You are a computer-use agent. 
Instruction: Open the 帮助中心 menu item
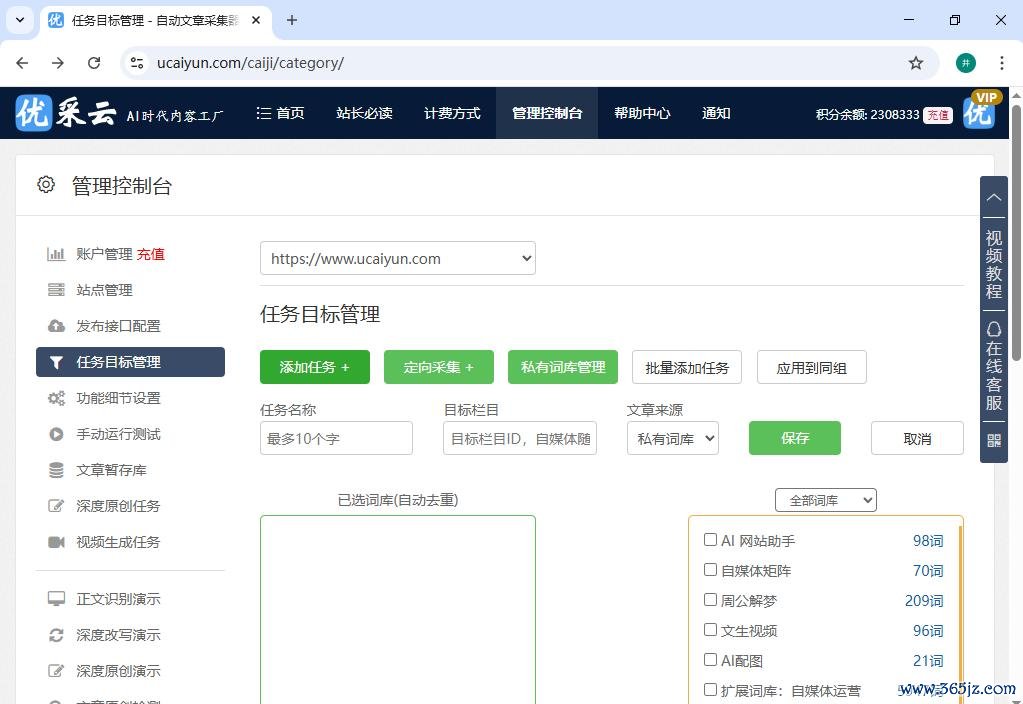click(x=642, y=113)
